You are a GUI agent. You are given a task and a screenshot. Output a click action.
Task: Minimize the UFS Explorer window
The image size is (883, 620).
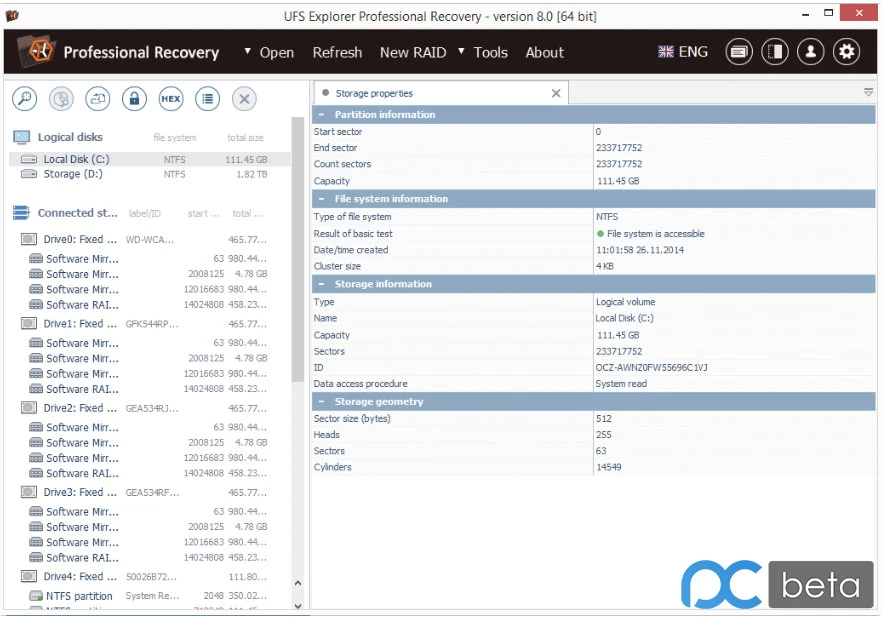[x=806, y=13]
